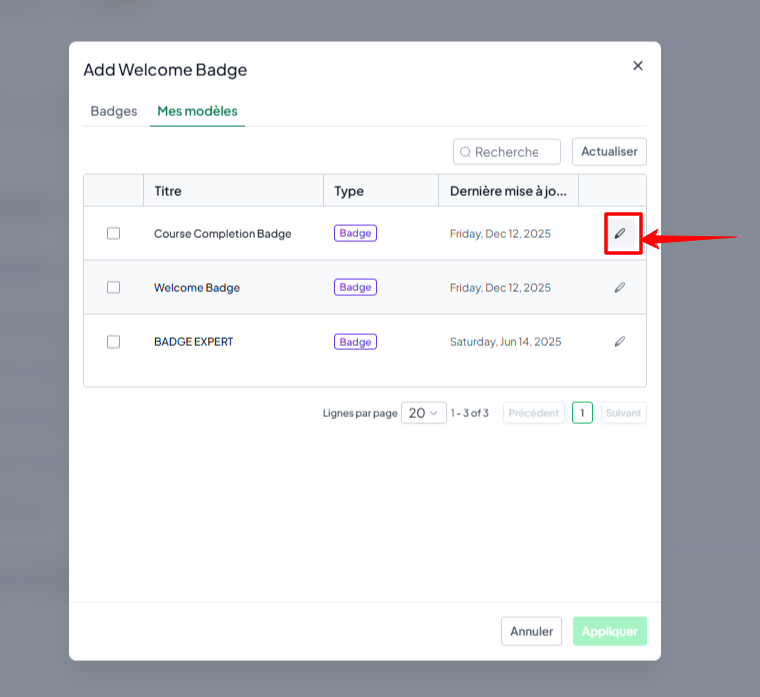The width and height of the screenshot is (760, 697).
Task: Confirm selection with Appliquer
Action: [610, 631]
